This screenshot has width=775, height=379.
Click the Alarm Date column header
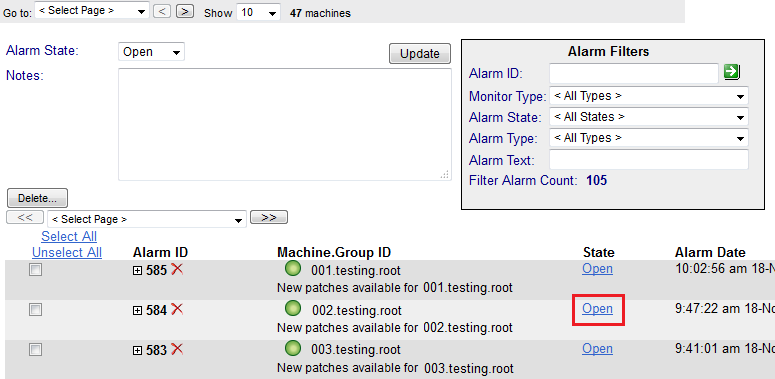tap(710, 253)
